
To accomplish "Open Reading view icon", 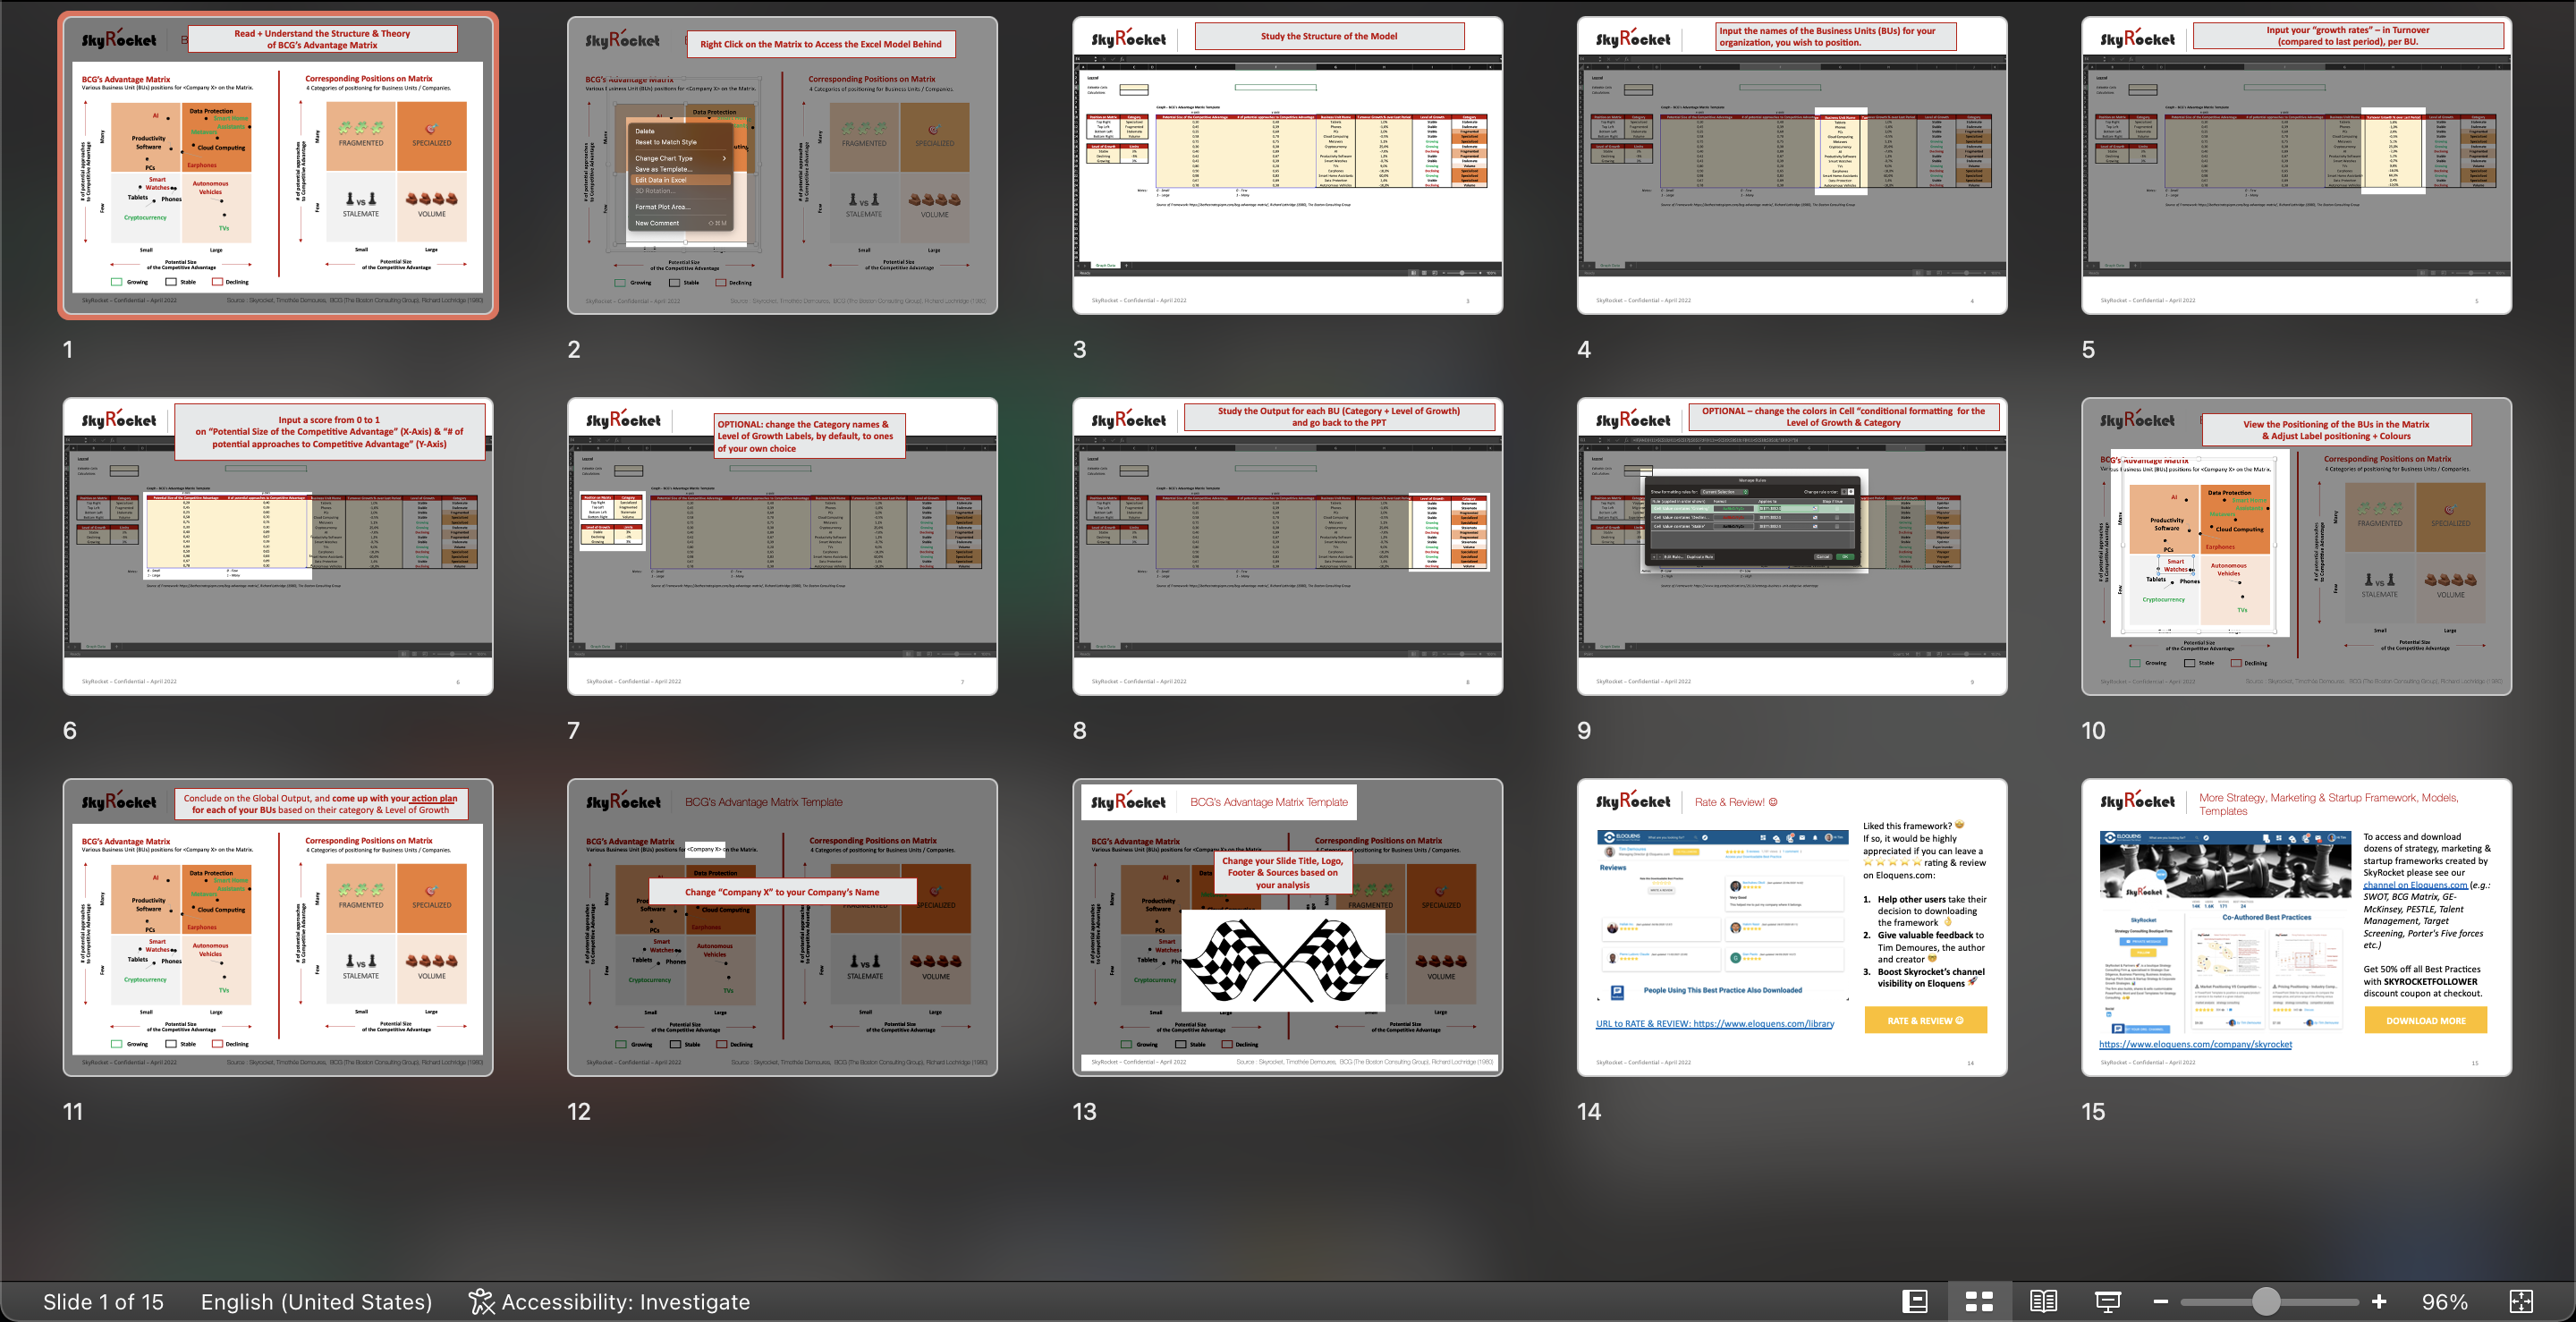I will pyautogui.click(x=2043, y=1301).
